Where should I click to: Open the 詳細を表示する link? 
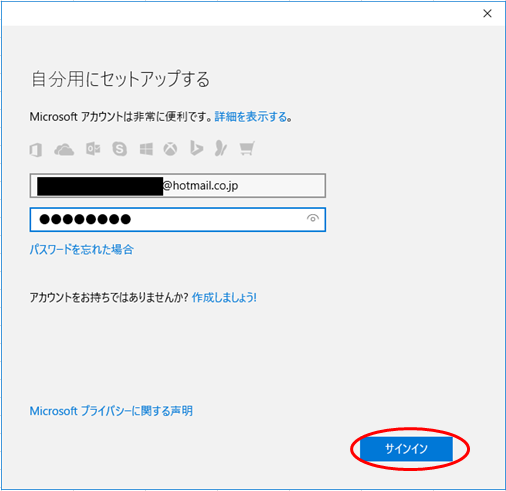pyautogui.click(x=251, y=117)
